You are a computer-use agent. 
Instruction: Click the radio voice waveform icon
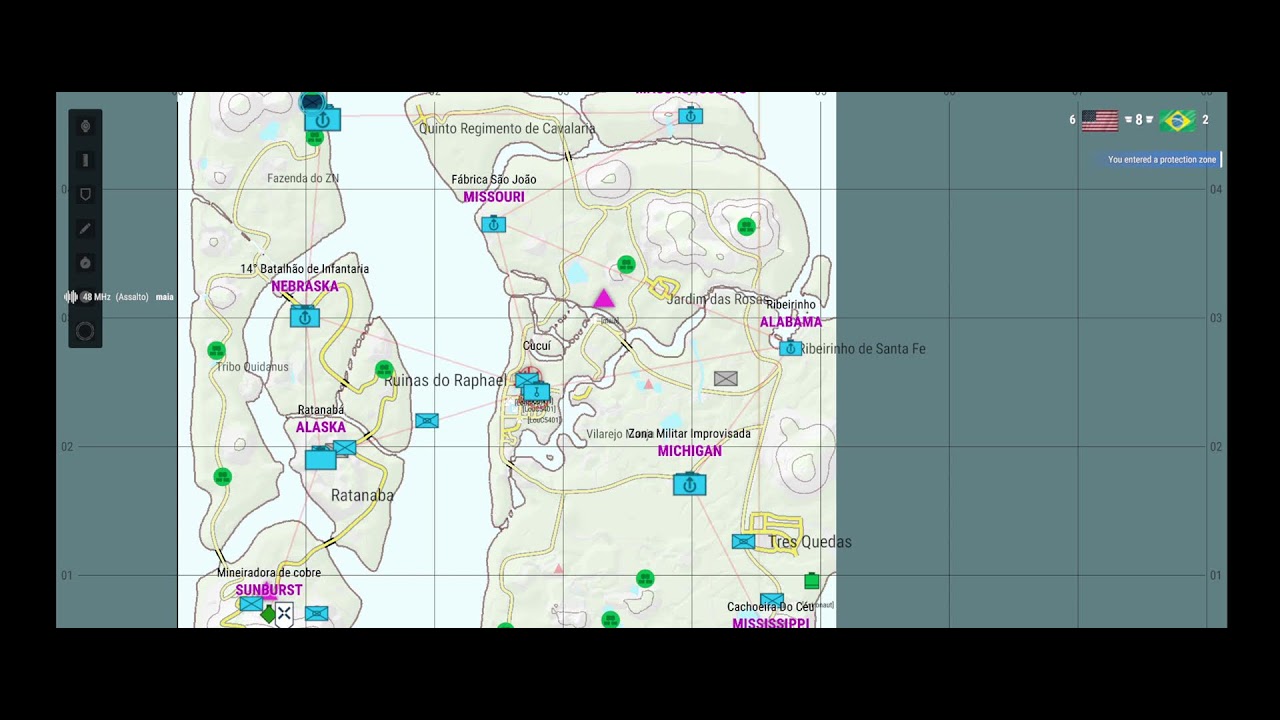(71, 297)
